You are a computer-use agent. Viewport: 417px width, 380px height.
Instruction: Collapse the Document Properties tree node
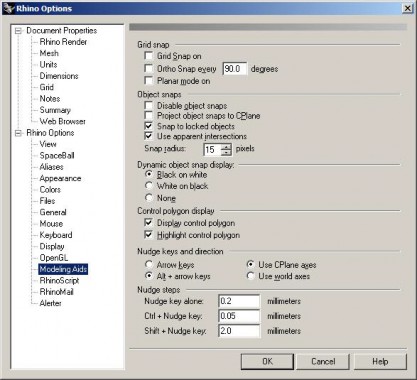pos(18,31)
